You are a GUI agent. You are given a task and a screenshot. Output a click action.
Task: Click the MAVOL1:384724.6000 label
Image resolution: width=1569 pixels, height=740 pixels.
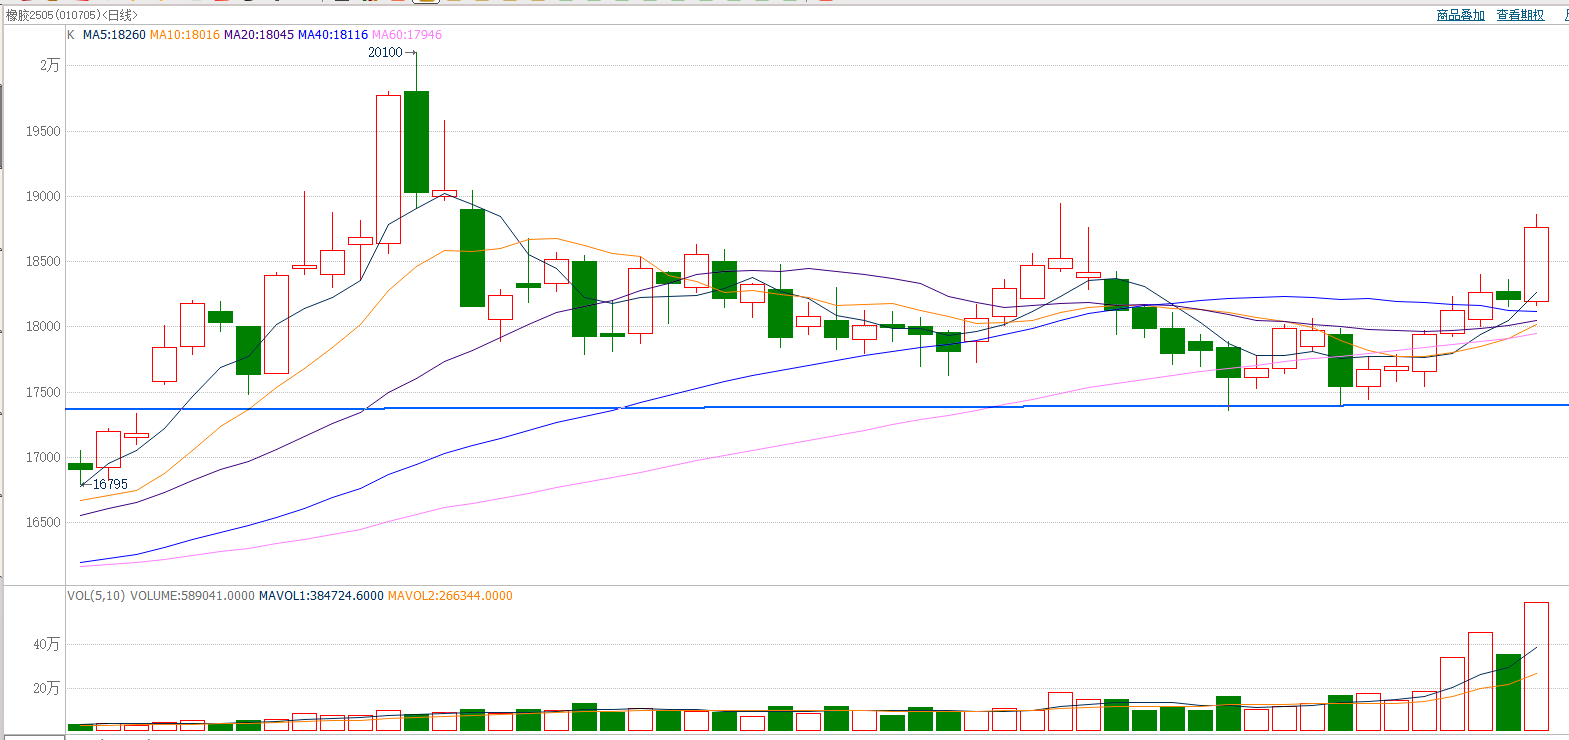[320, 596]
